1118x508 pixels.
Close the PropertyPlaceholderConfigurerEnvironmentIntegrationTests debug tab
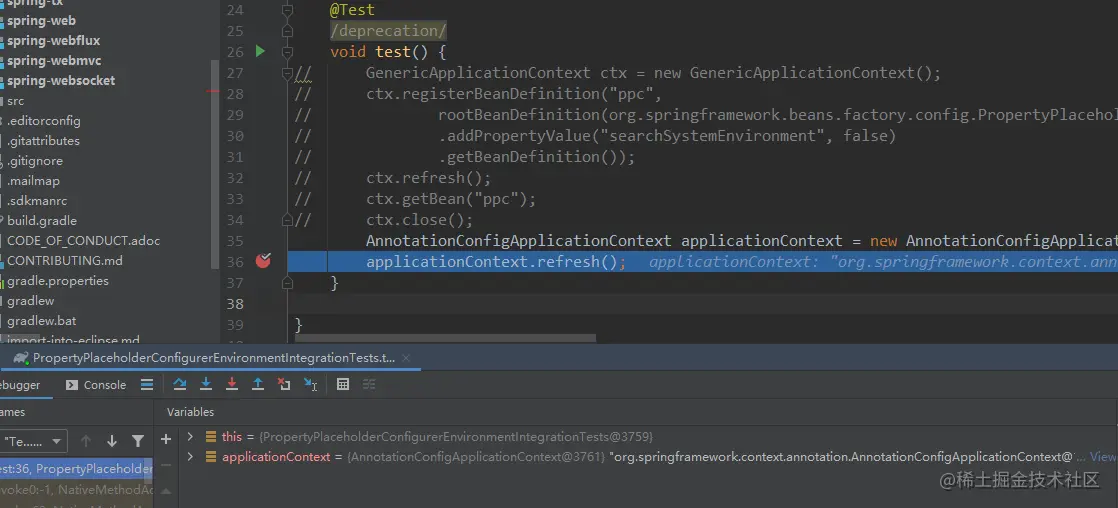click(x=406, y=358)
